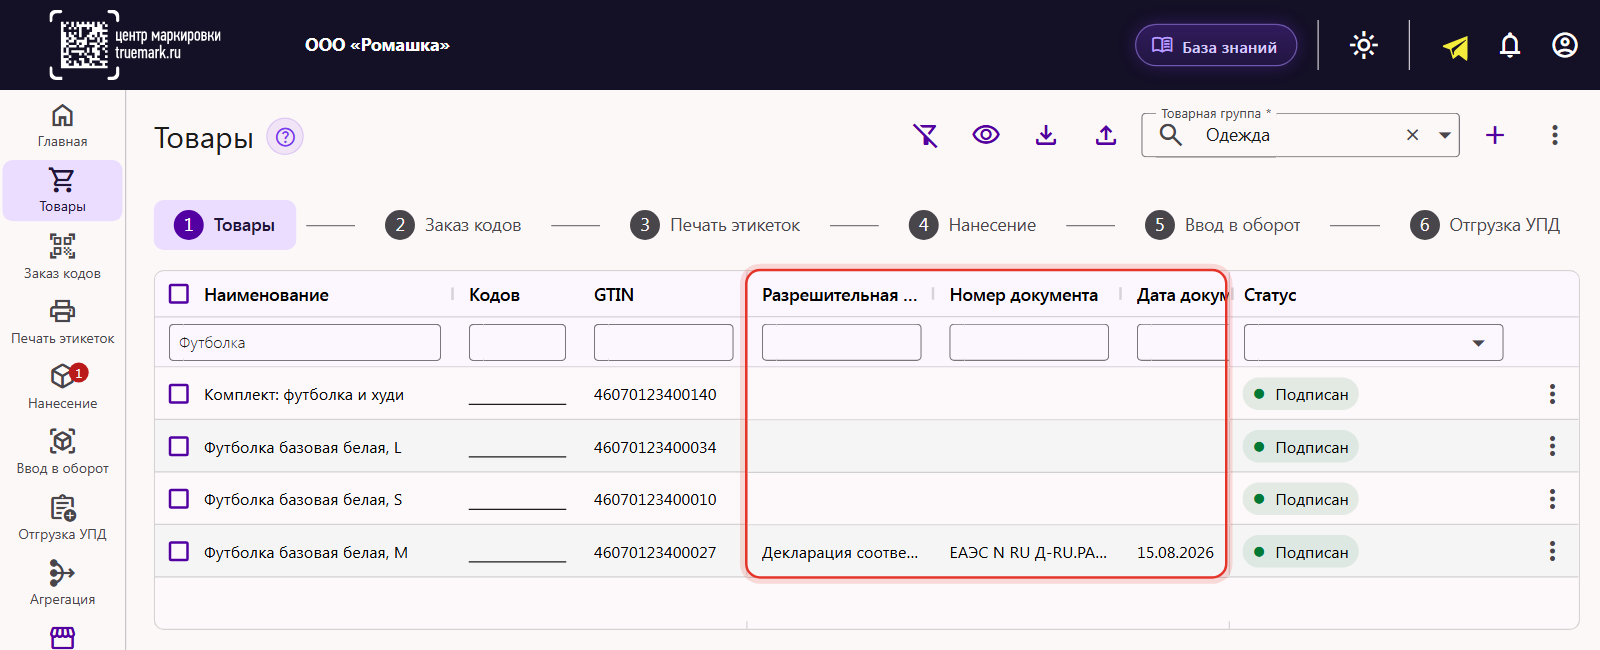1600x650 pixels.
Task: Check the Футболка базовая белая, L row
Action: coord(179,446)
